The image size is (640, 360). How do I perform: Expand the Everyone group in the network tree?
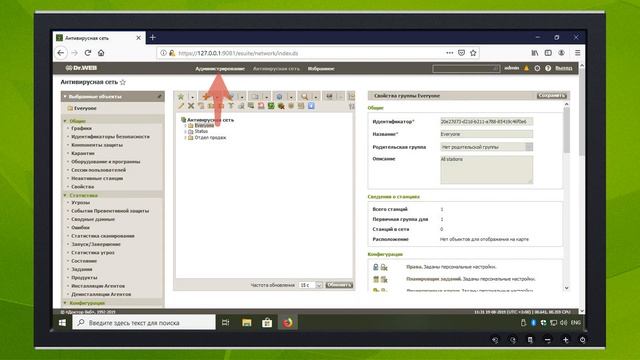click(185, 126)
